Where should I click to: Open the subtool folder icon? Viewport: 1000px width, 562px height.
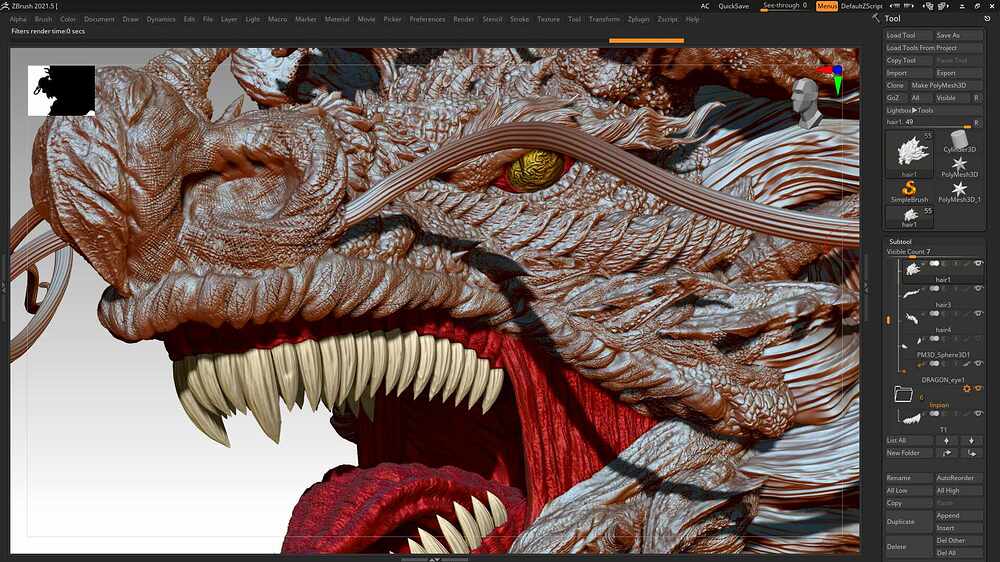[903, 394]
